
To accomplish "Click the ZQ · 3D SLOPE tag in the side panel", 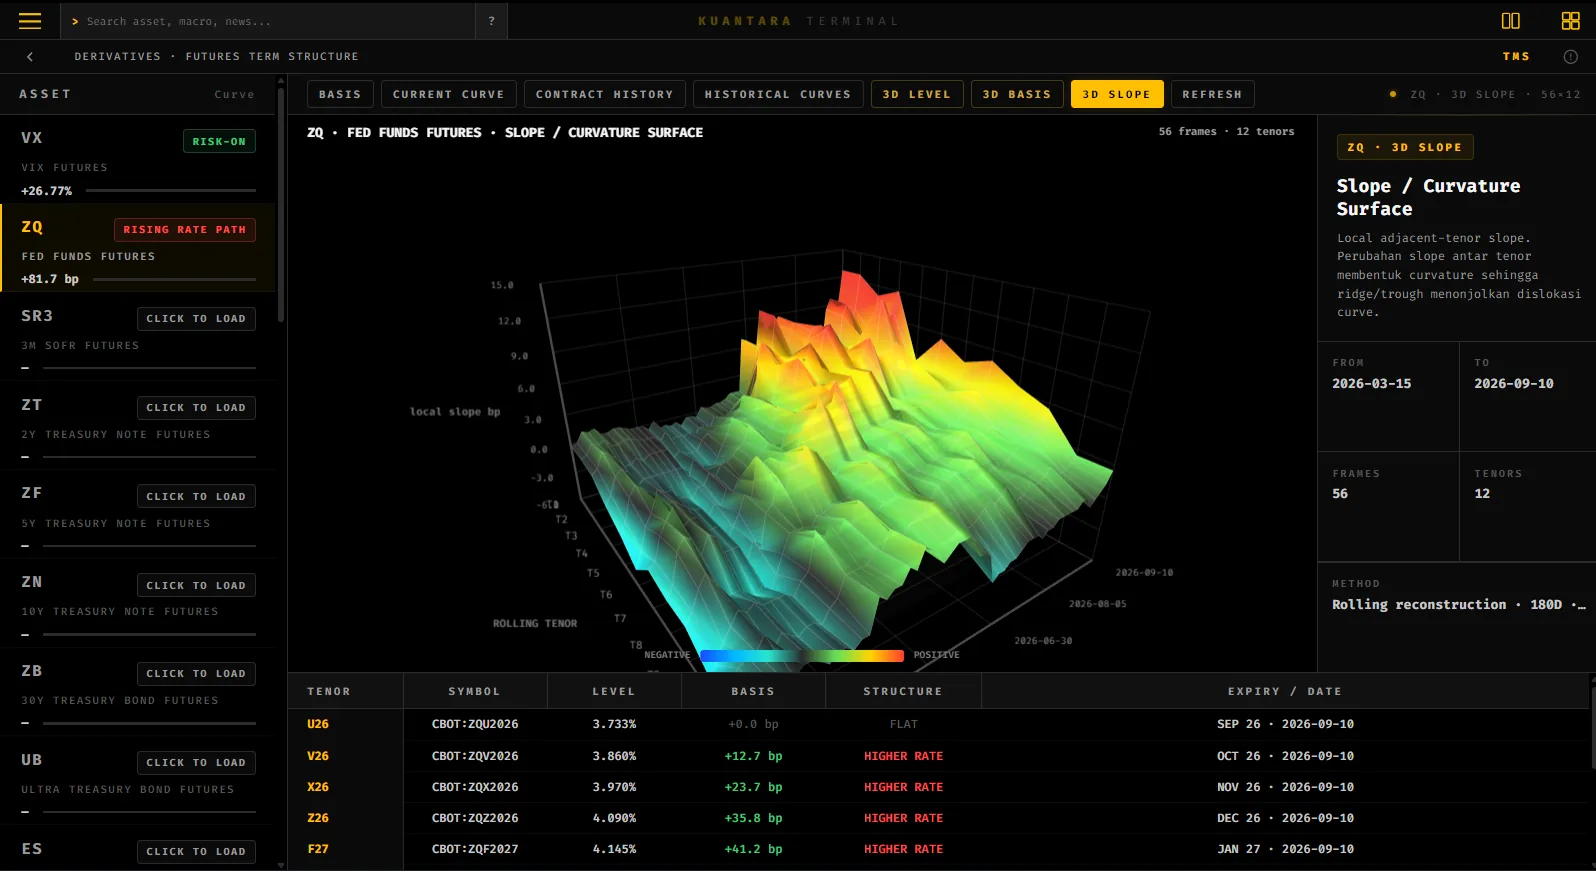I will (1405, 147).
